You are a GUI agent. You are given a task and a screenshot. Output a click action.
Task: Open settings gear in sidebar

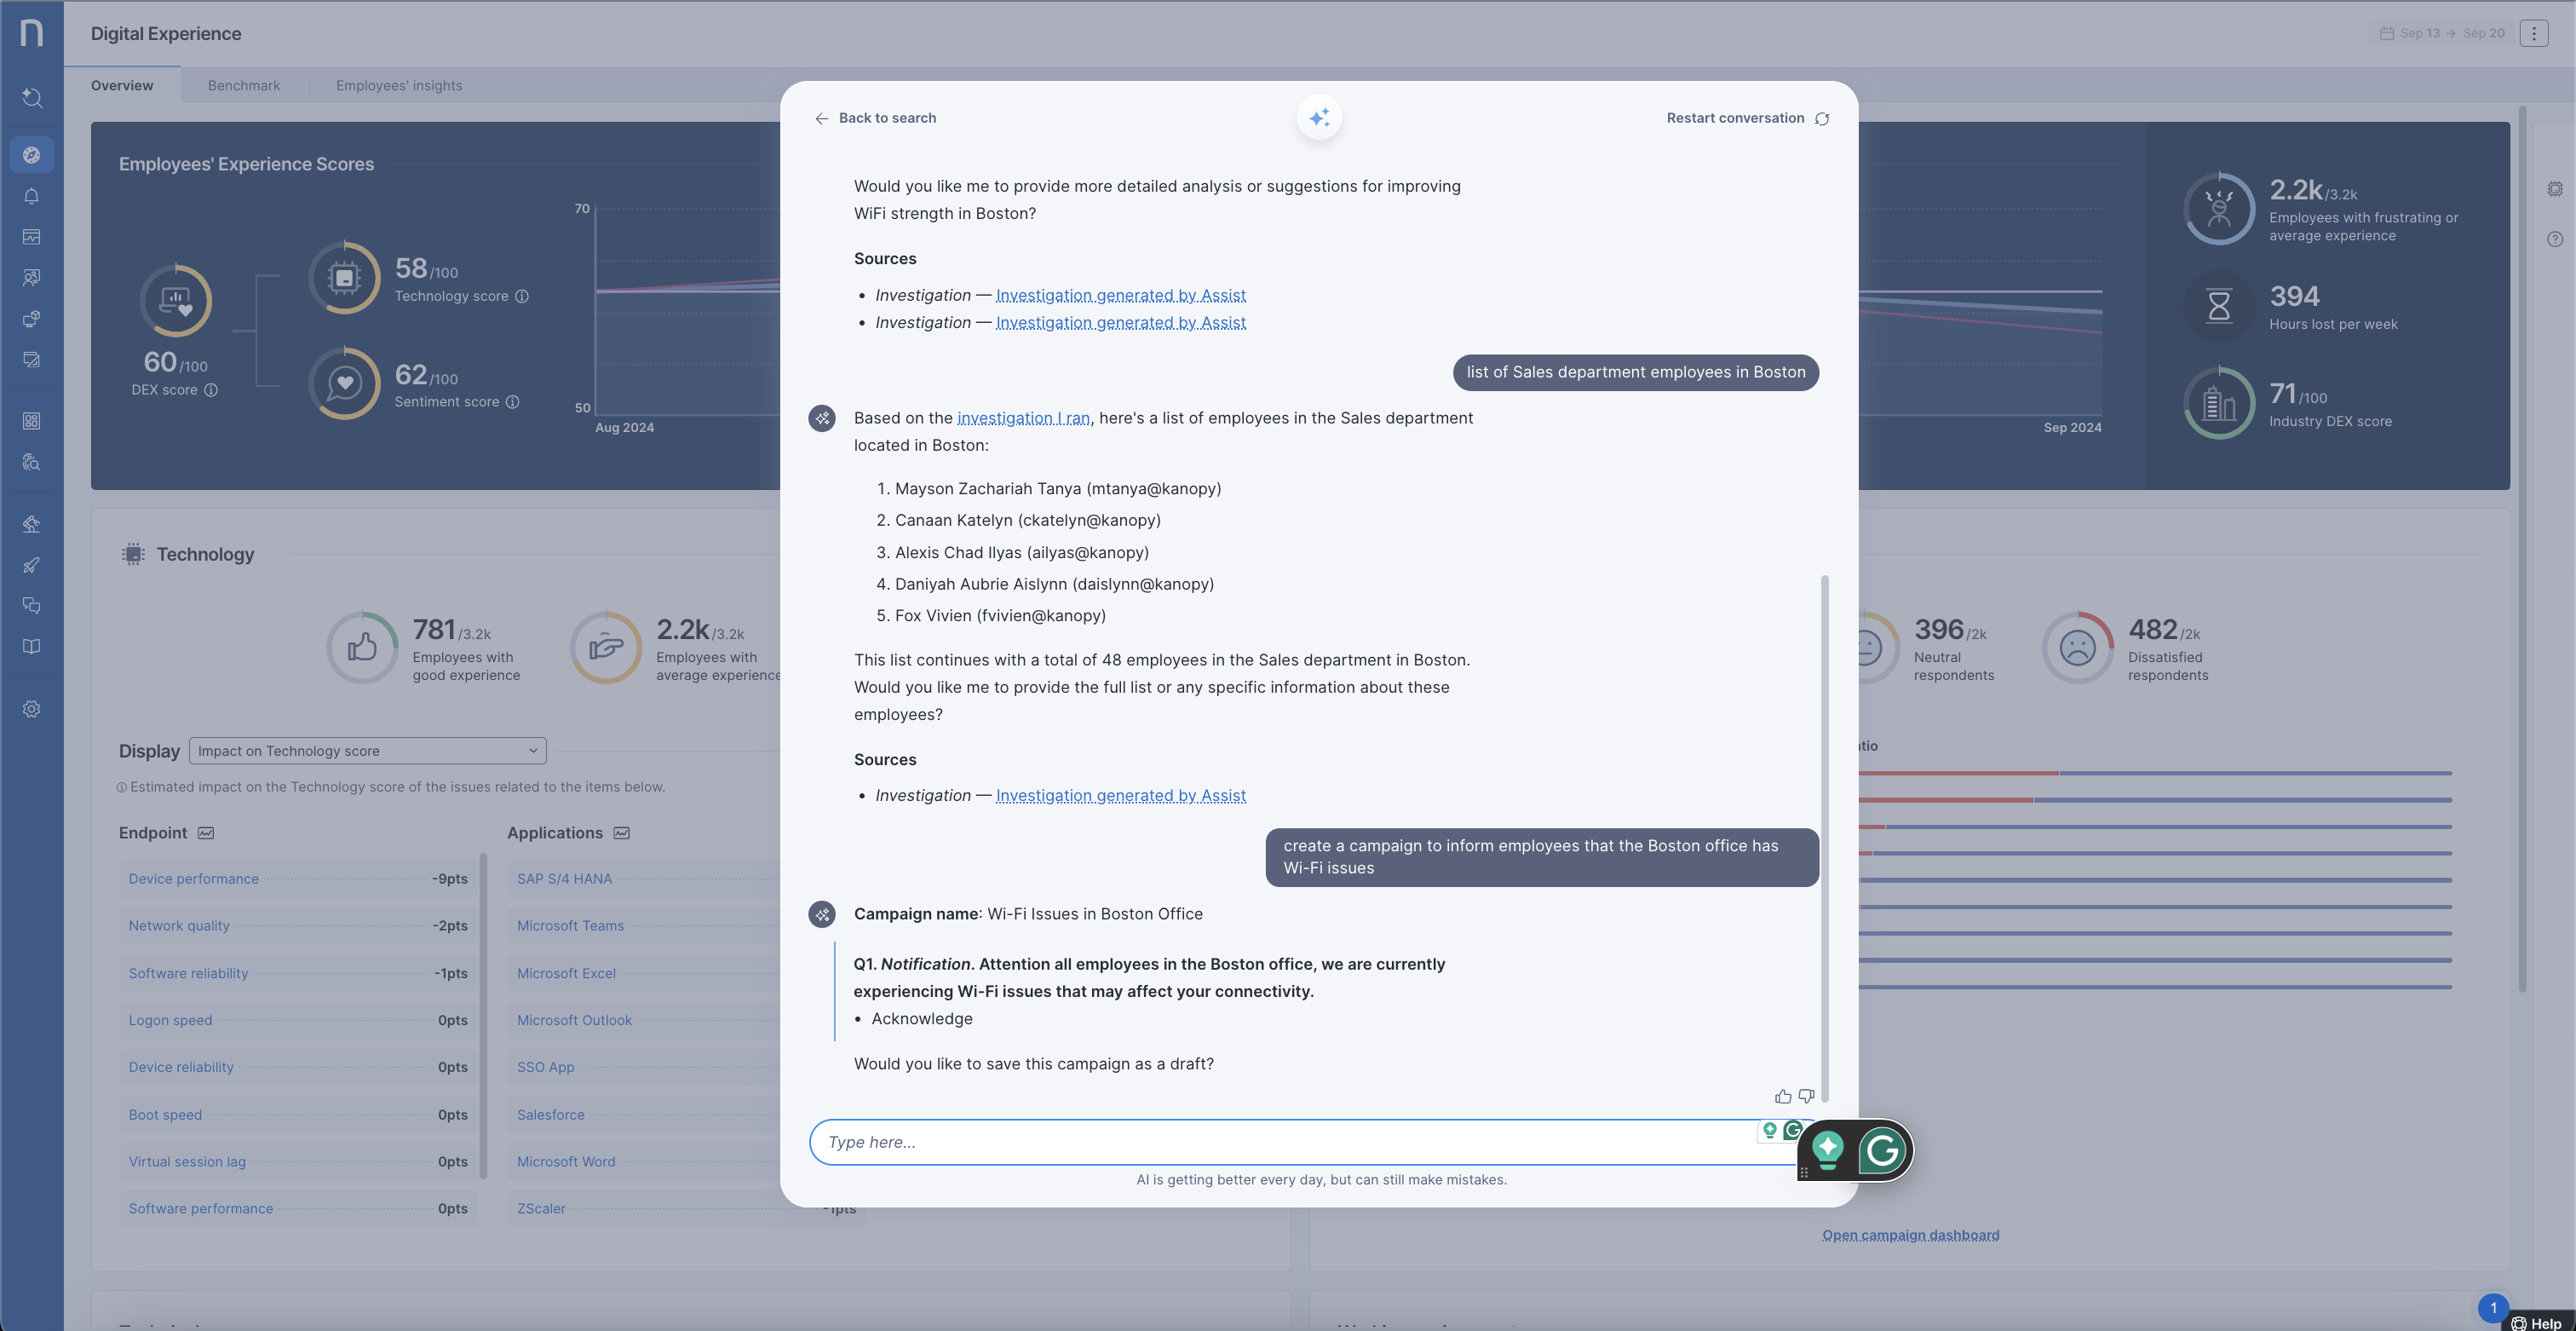[32, 709]
